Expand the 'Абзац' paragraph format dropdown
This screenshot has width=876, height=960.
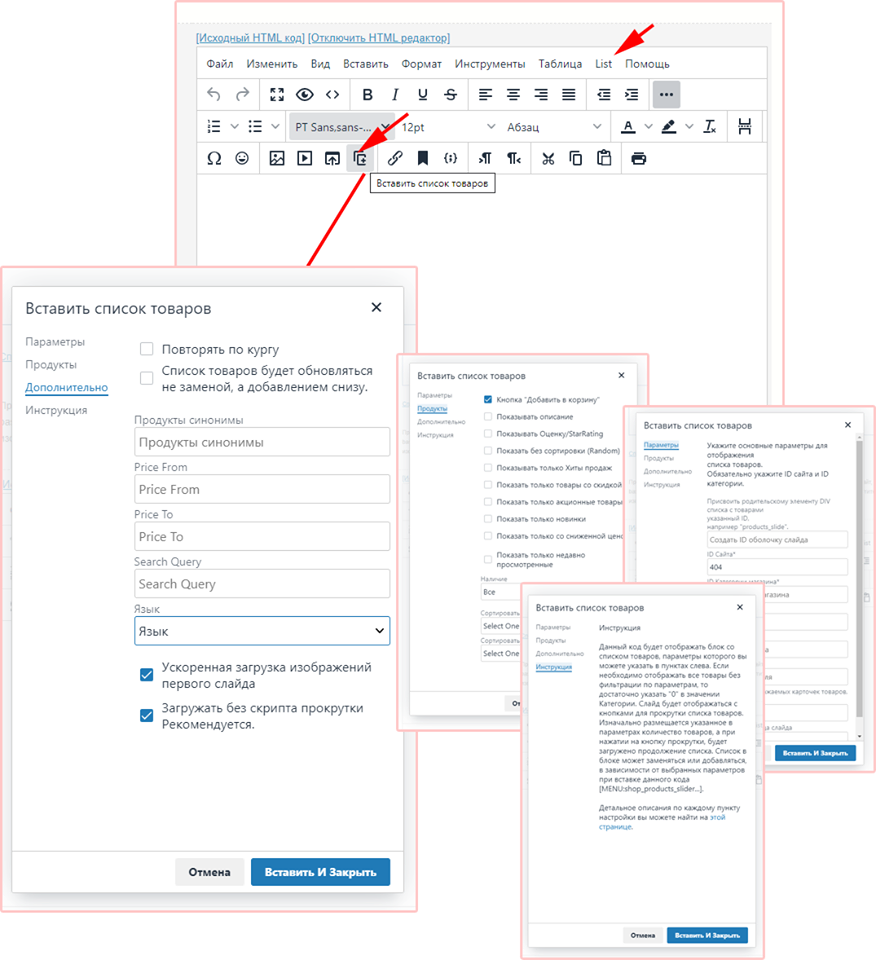coord(554,127)
